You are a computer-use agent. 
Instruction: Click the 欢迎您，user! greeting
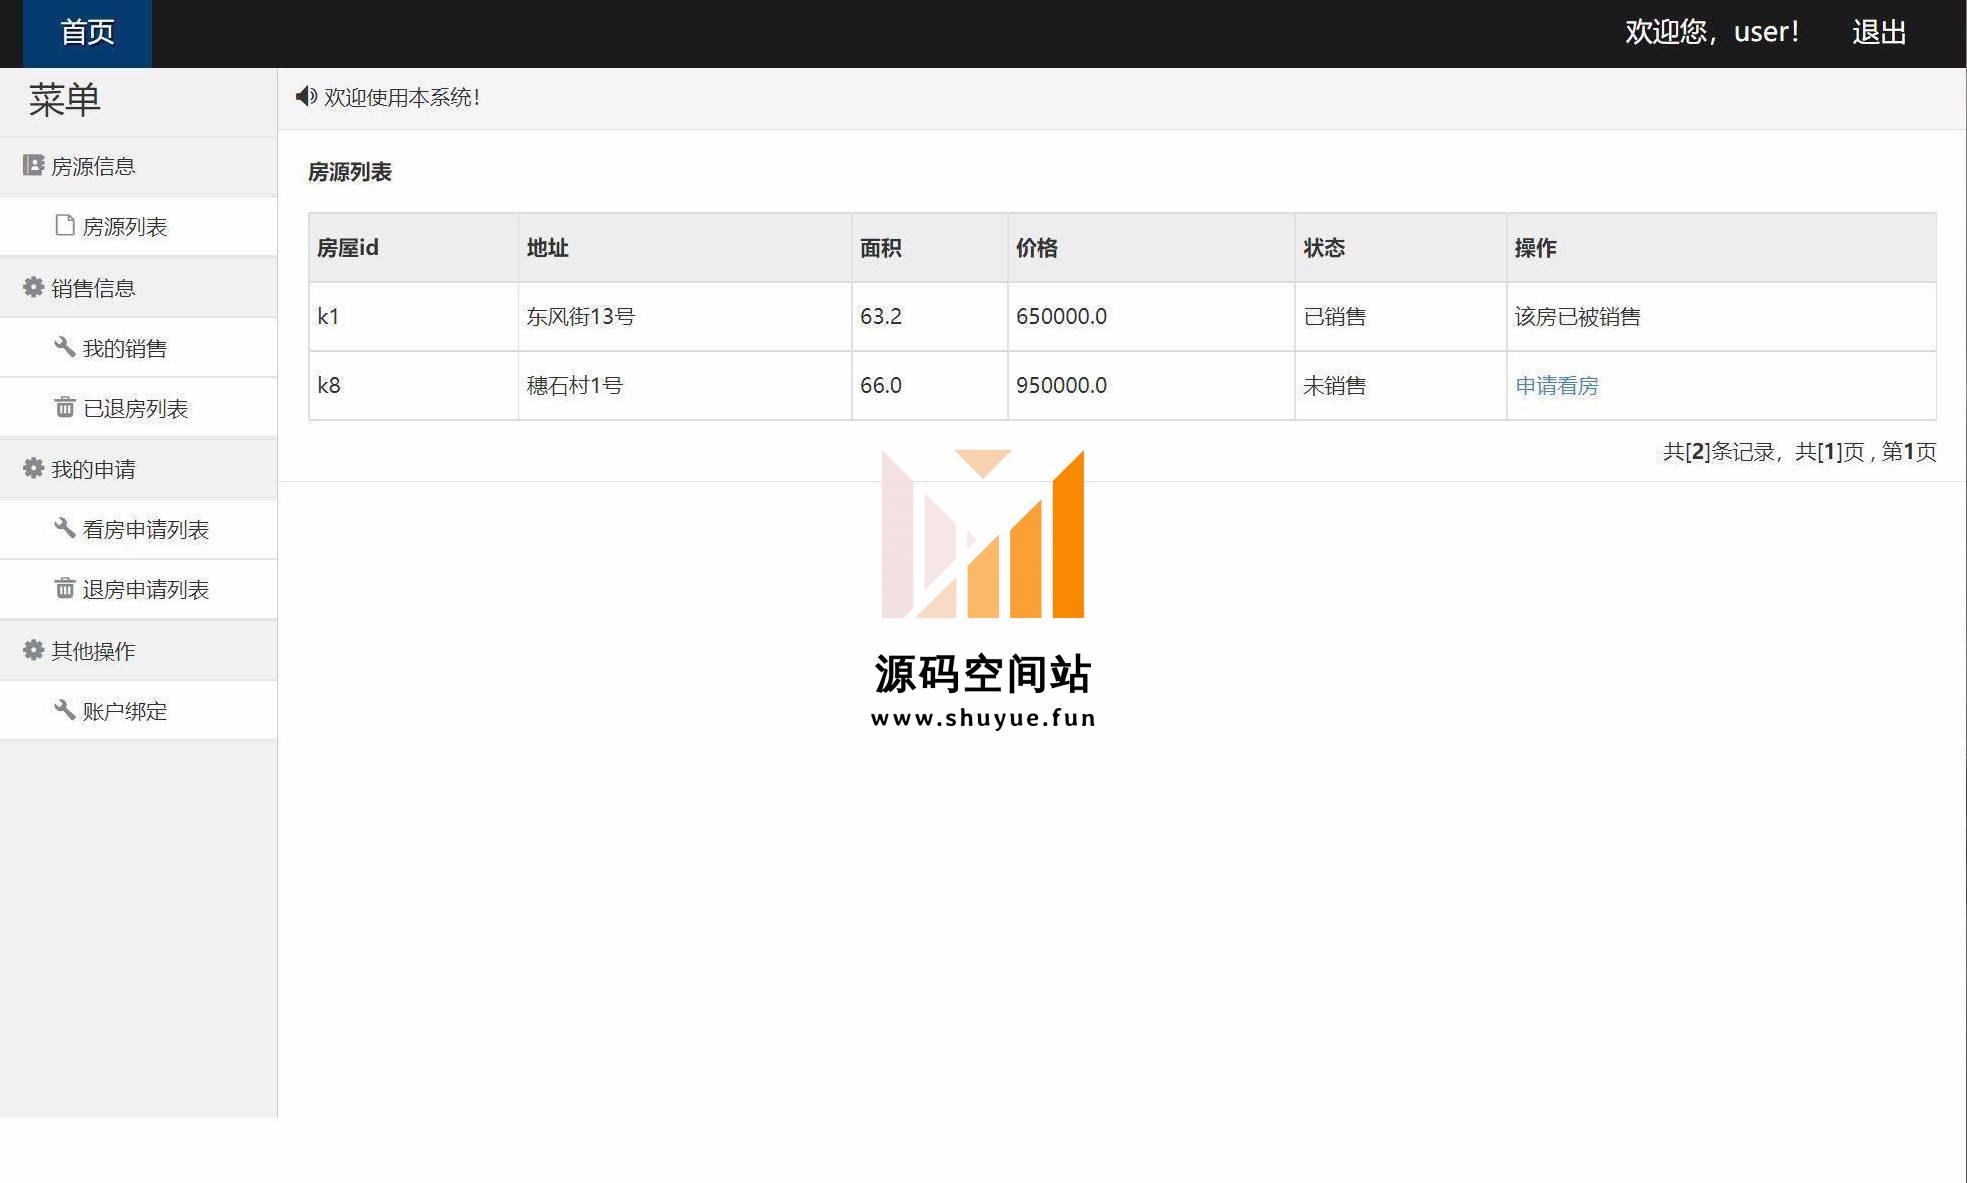pyautogui.click(x=1712, y=32)
